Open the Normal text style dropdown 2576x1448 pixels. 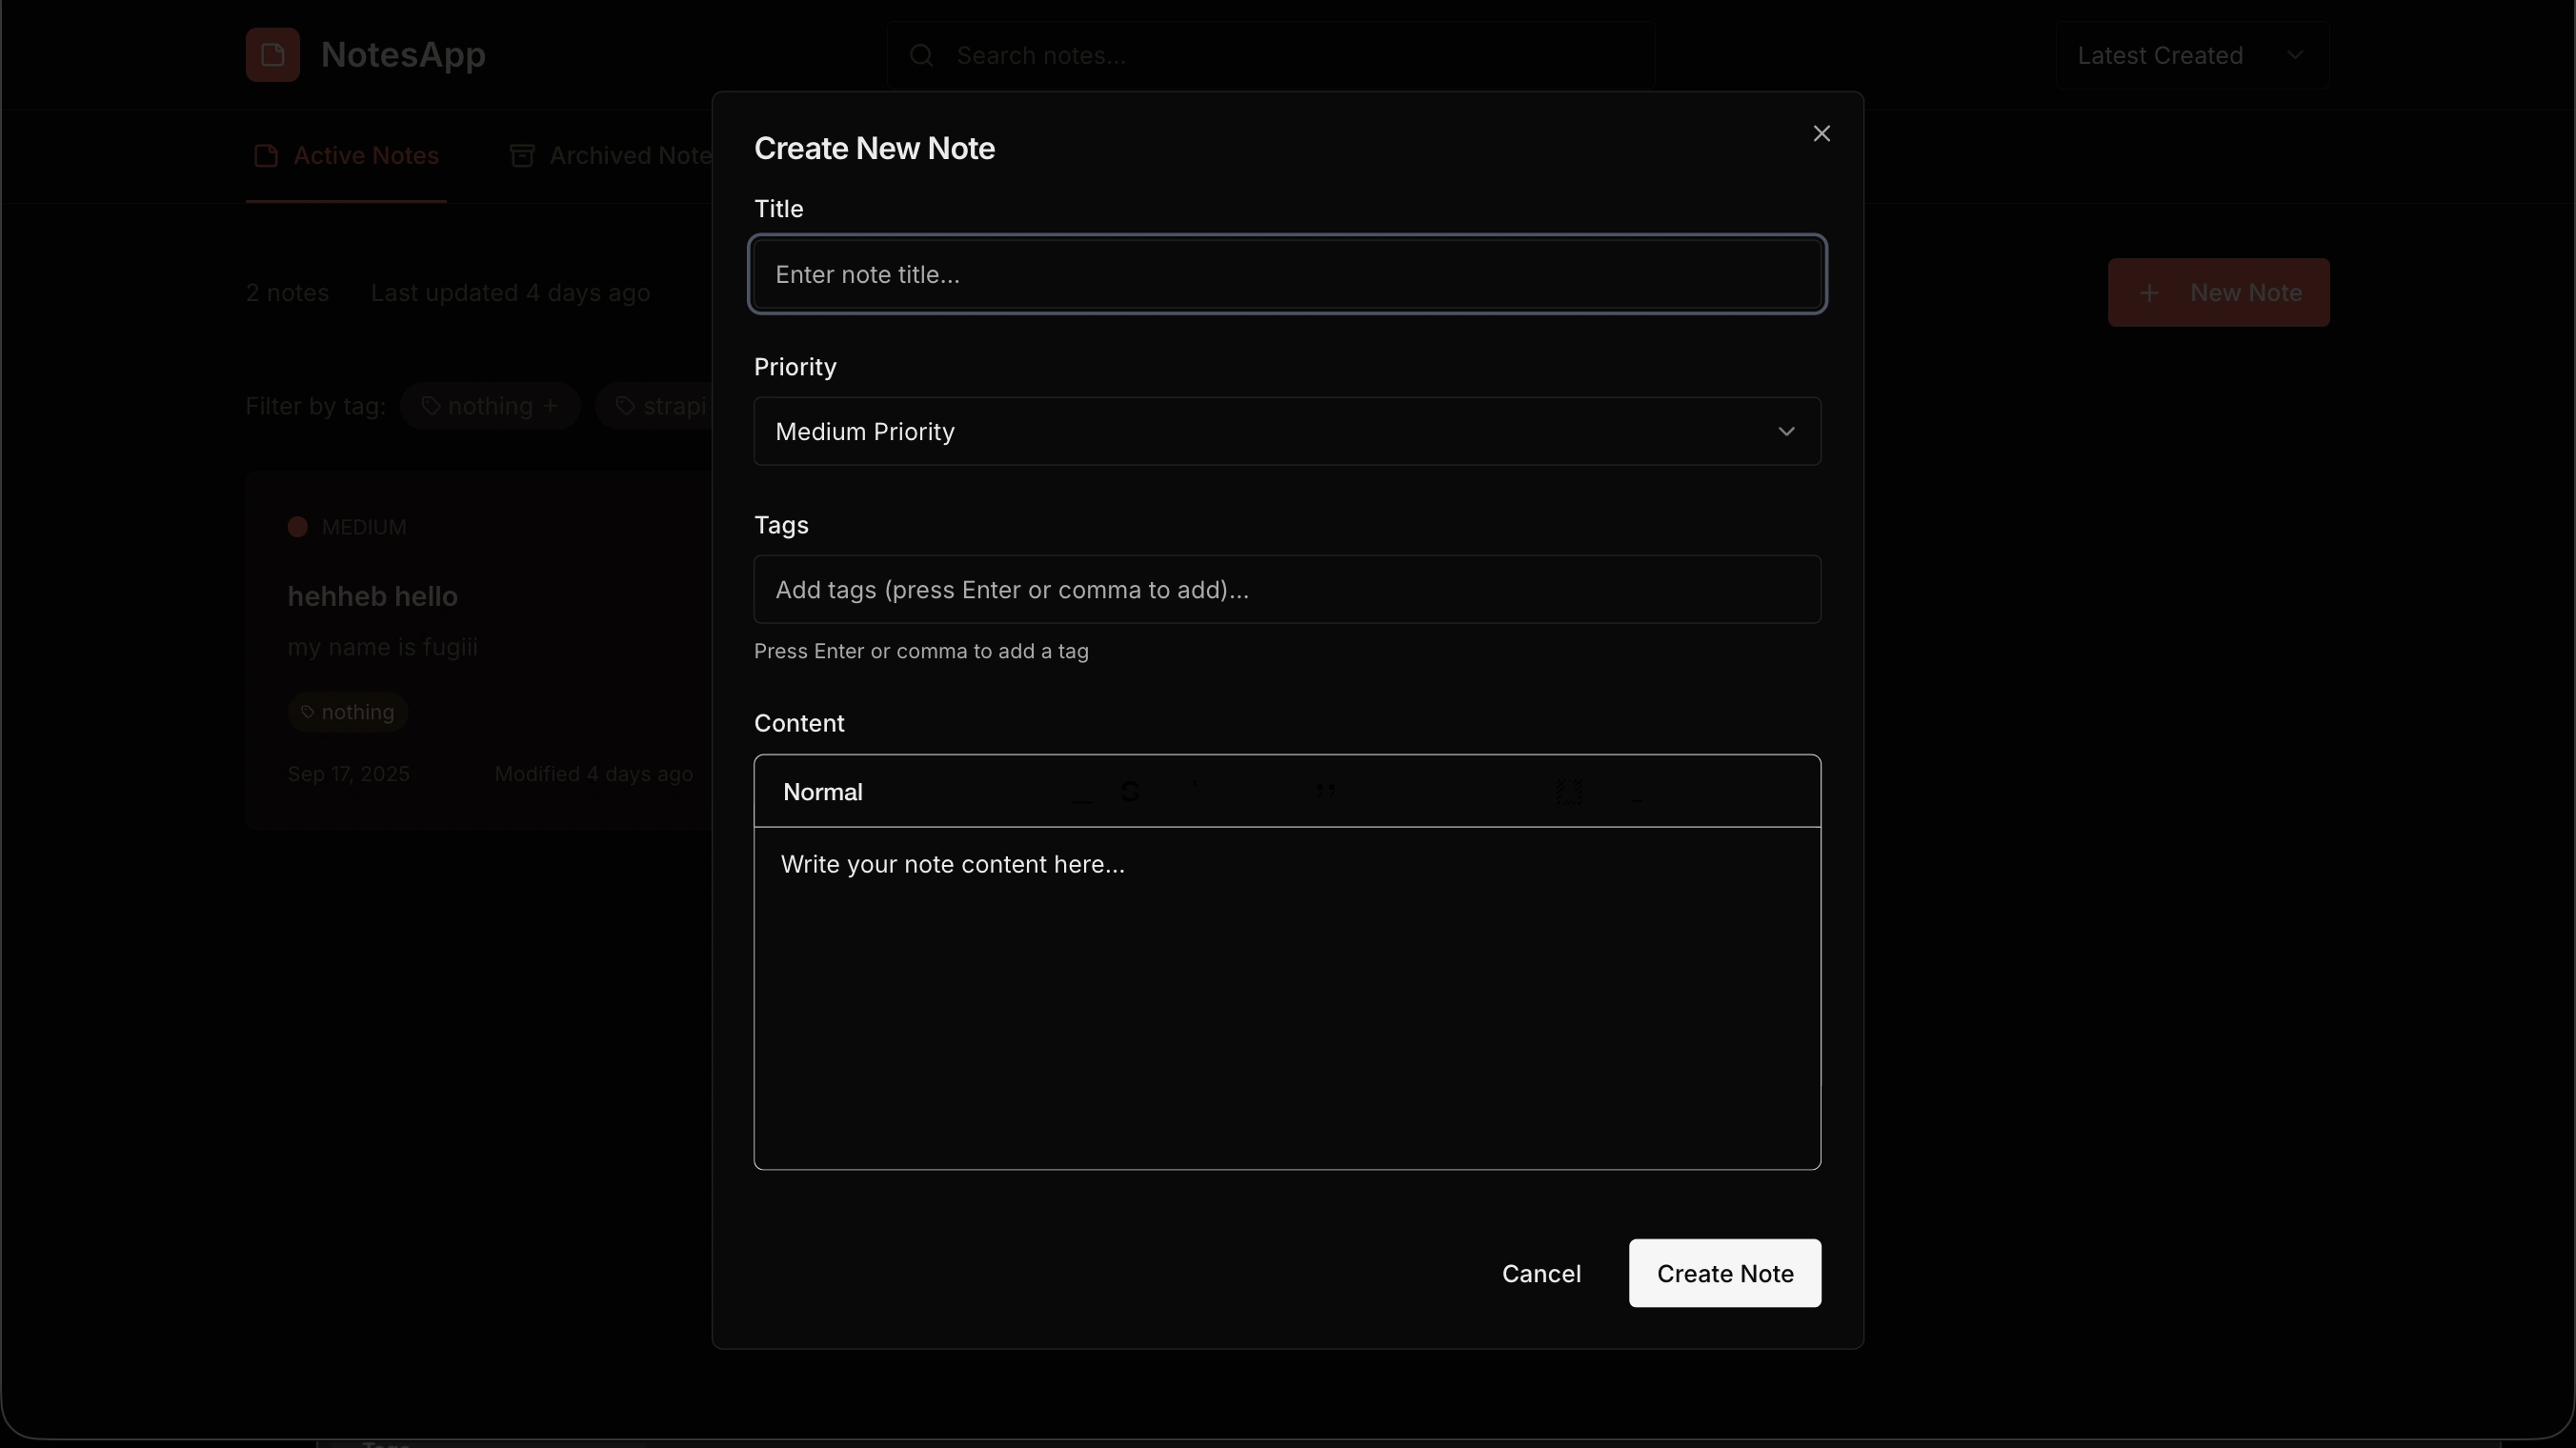pyautogui.click(x=822, y=792)
